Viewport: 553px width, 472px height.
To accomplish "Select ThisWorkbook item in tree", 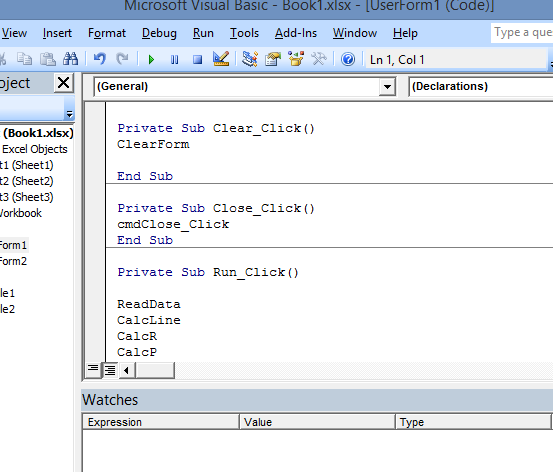I will [x=21, y=213].
